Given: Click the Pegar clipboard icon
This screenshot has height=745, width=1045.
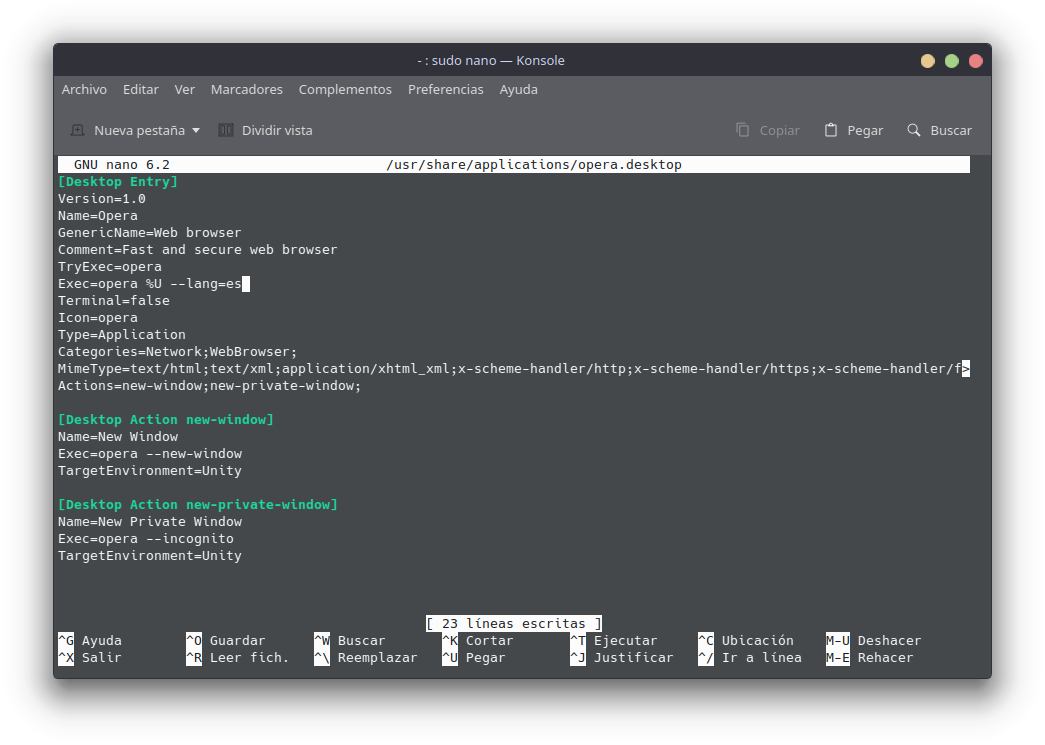Looking at the screenshot, I should pos(830,130).
